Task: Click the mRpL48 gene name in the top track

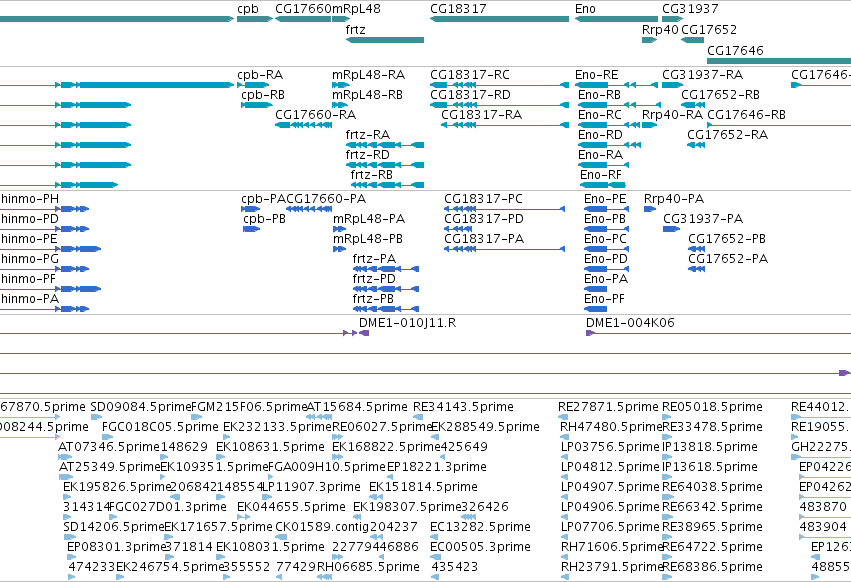Action: pos(356,9)
